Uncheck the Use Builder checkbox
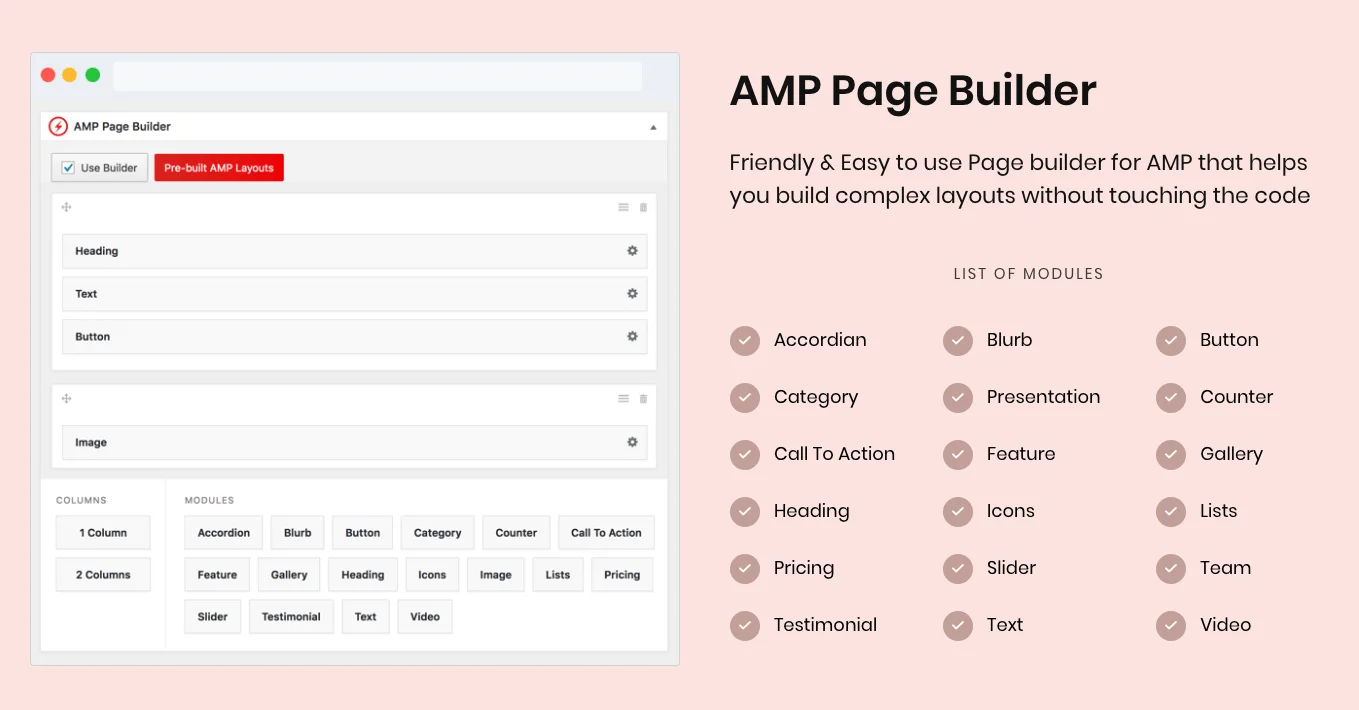 (x=66, y=167)
